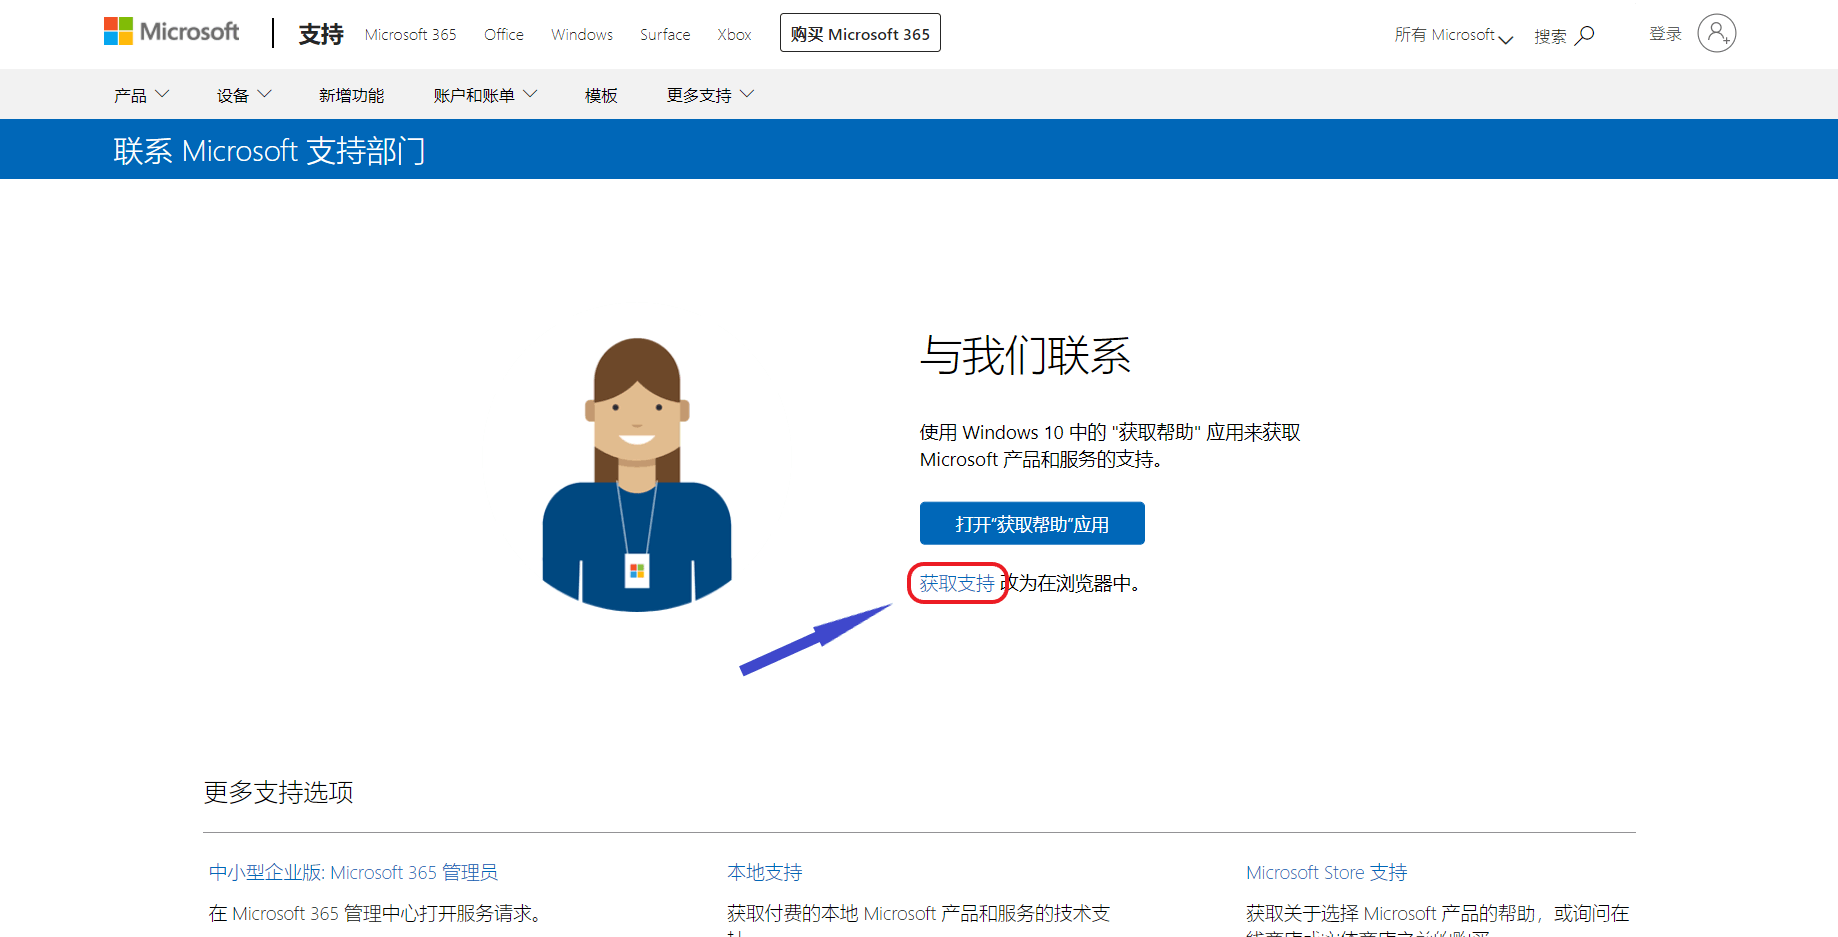The height and width of the screenshot is (937, 1838).
Task: Click the 获取支持 link
Action: (957, 583)
